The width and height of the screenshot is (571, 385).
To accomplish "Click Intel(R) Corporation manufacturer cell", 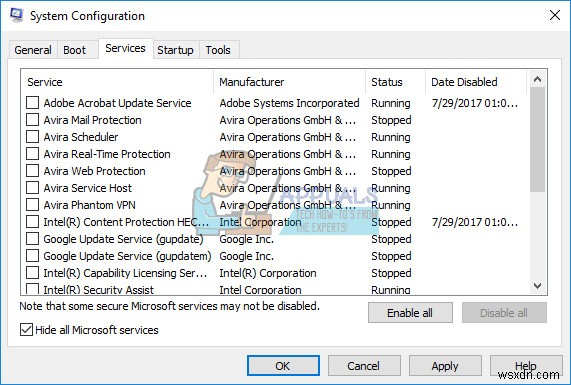I will coord(268,273).
